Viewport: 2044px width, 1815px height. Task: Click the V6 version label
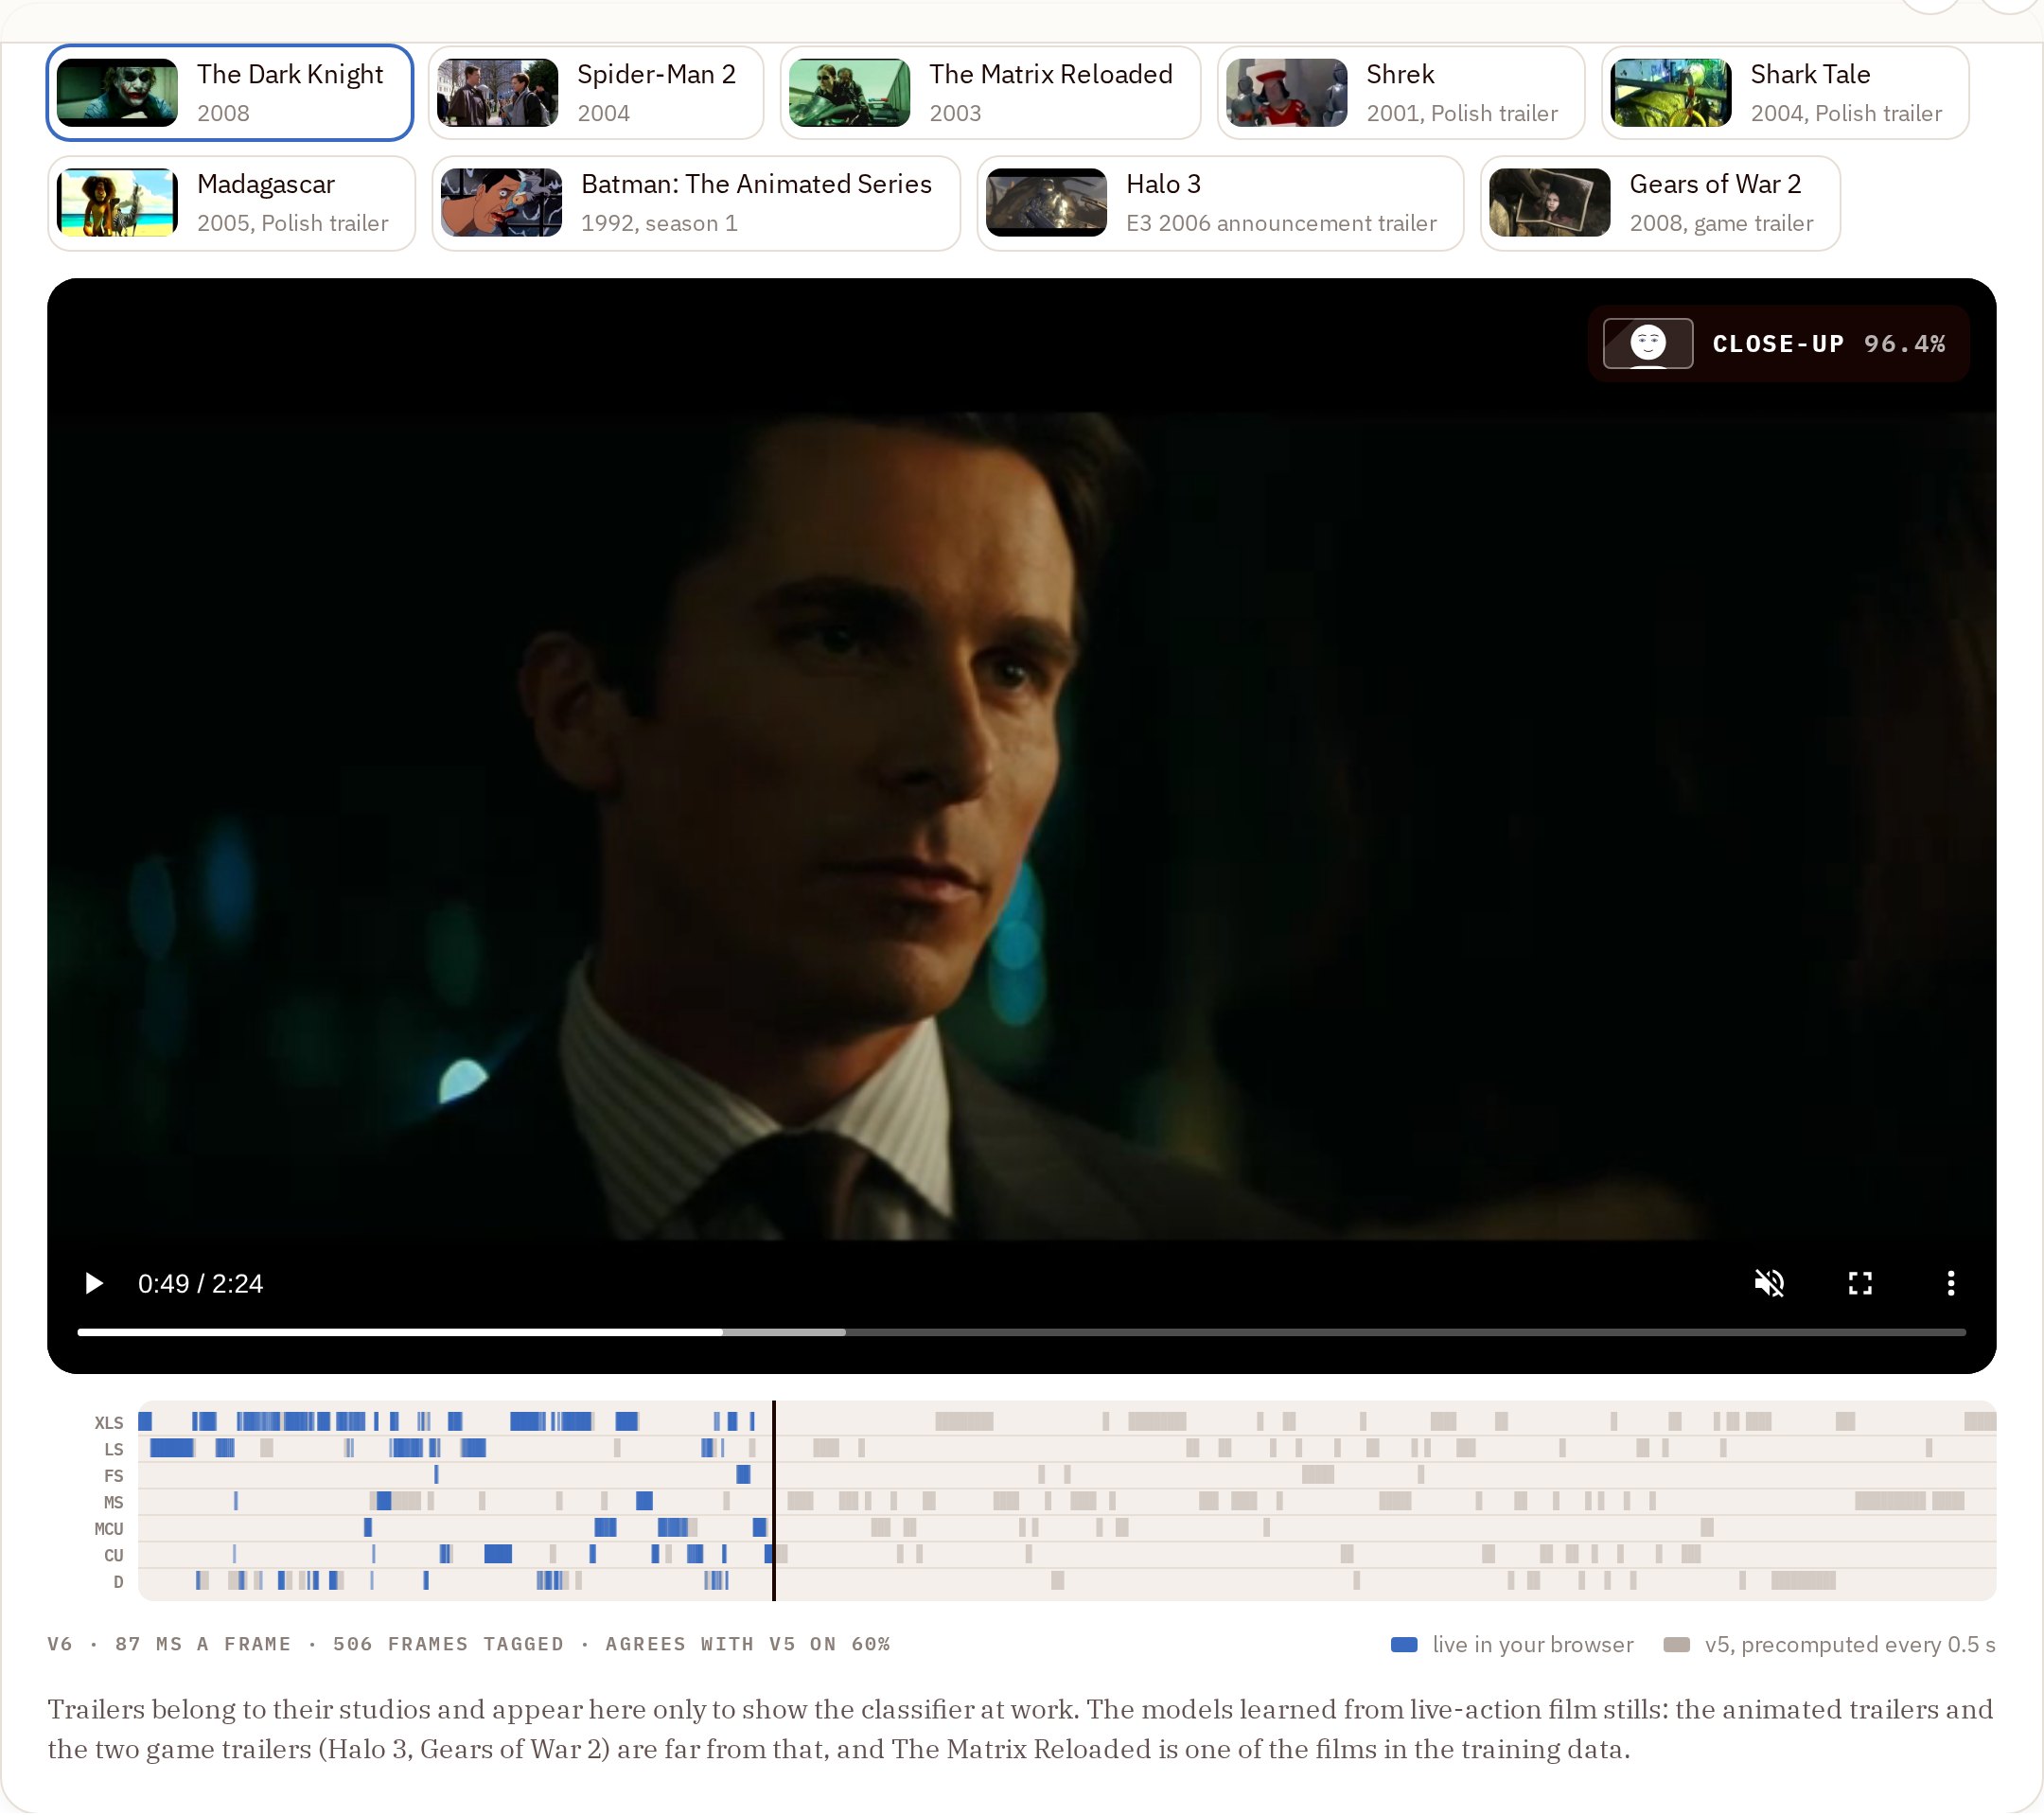coord(60,1645)
